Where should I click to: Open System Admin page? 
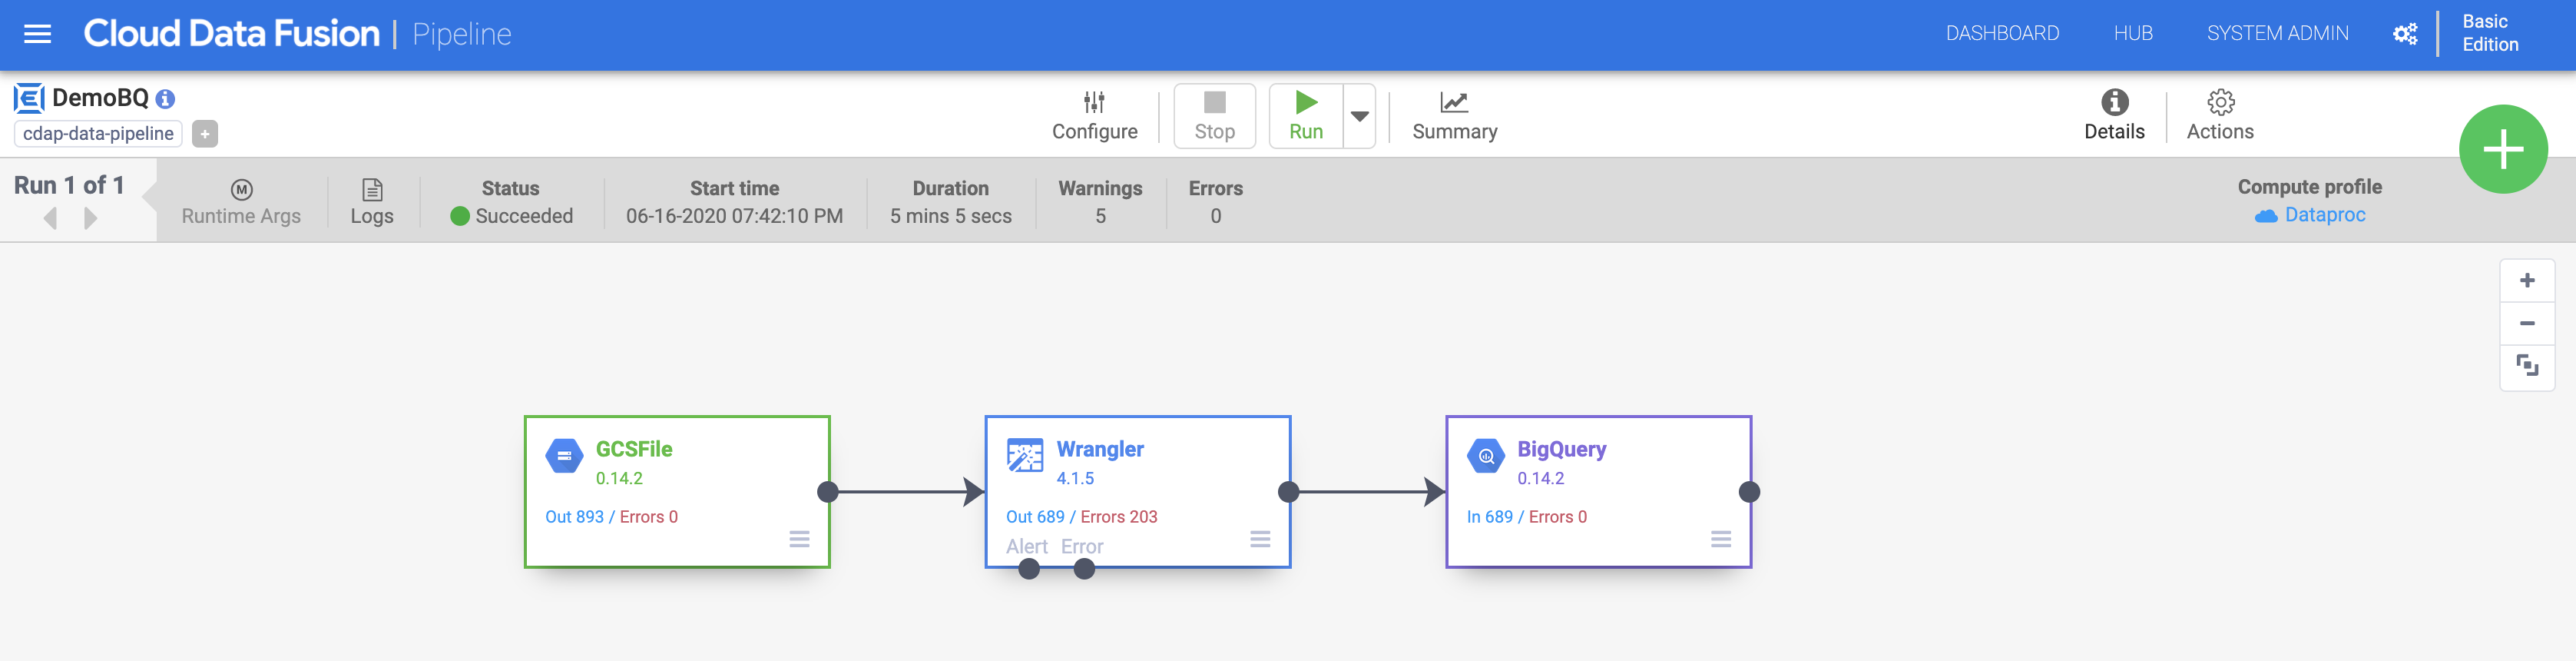click(x=2277, y=33)
